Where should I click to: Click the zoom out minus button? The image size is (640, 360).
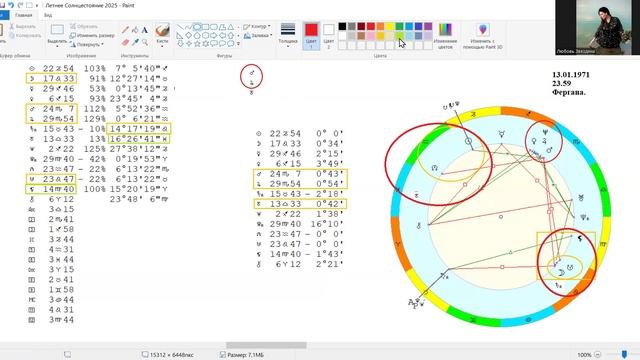point(598,355)
